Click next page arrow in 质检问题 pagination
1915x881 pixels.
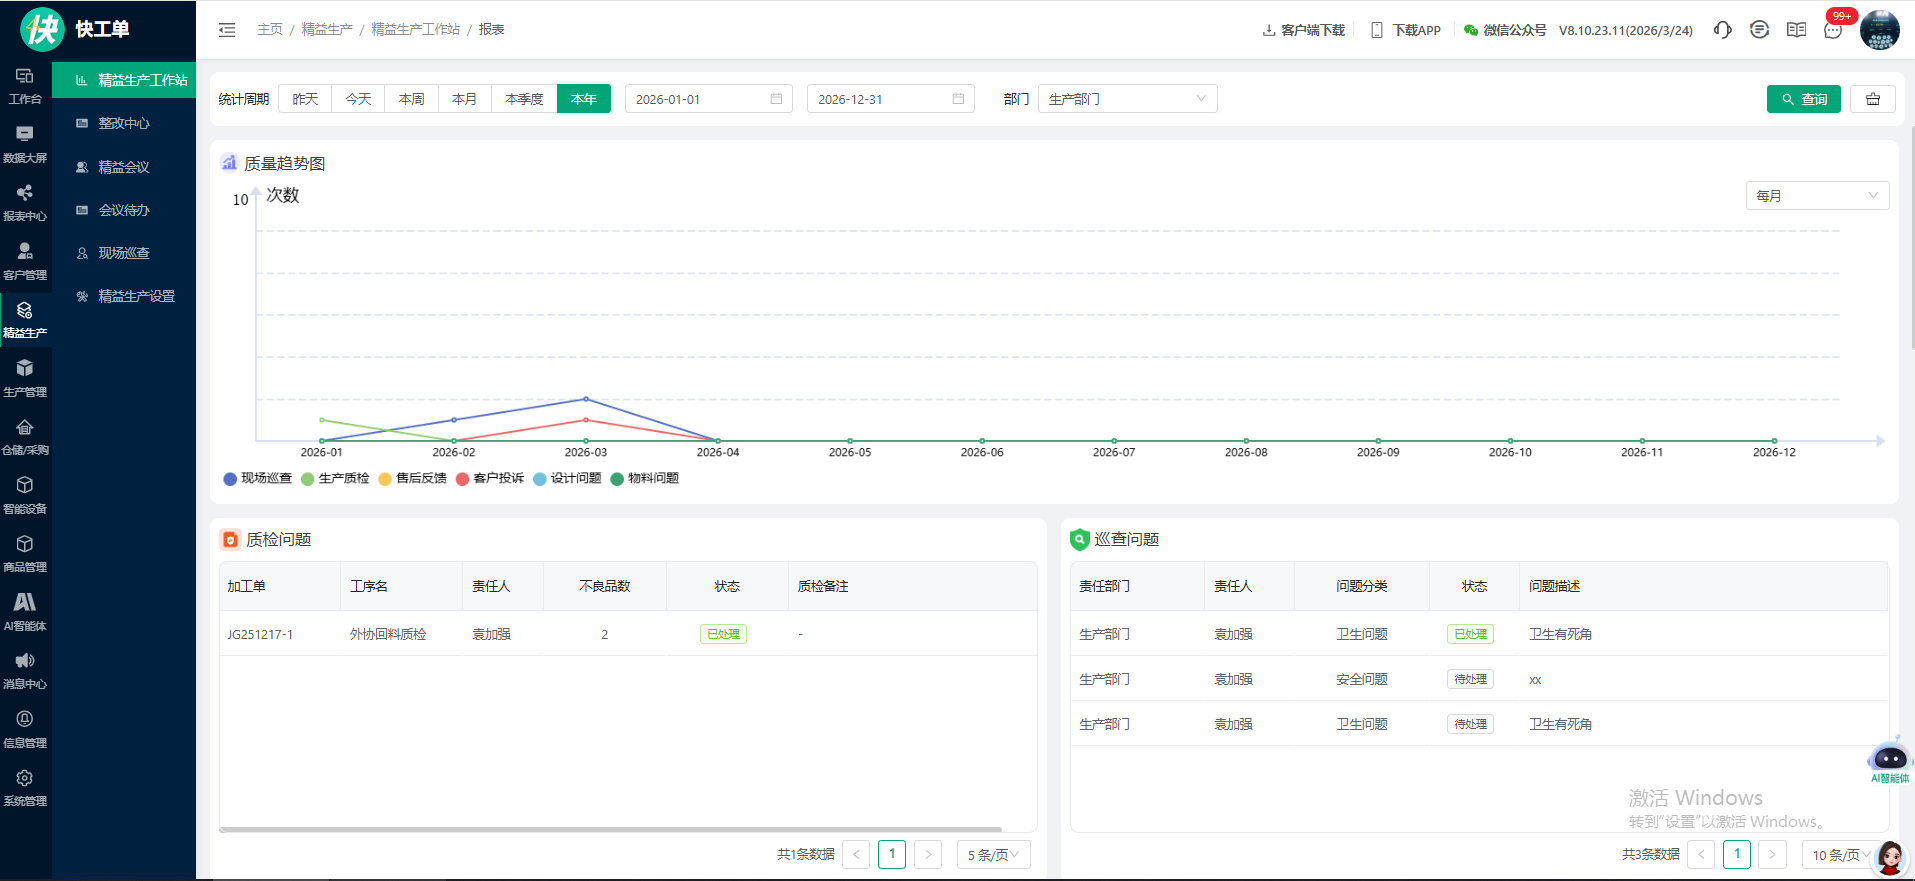(928, 855)
